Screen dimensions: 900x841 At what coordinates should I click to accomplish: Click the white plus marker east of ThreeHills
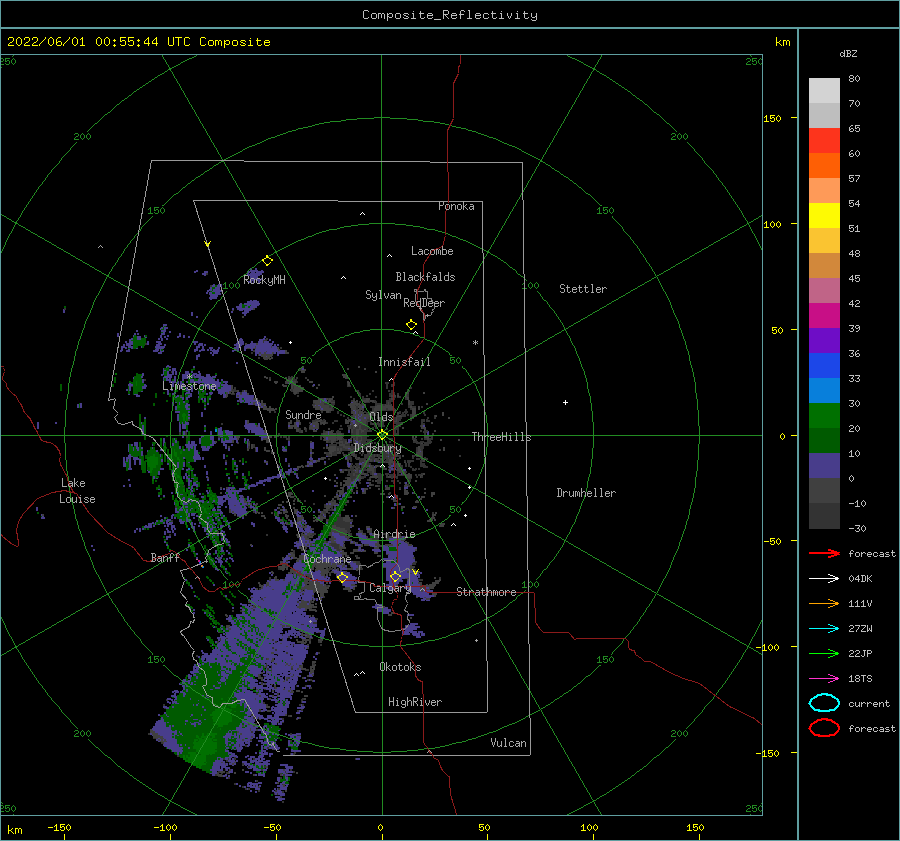565,402
